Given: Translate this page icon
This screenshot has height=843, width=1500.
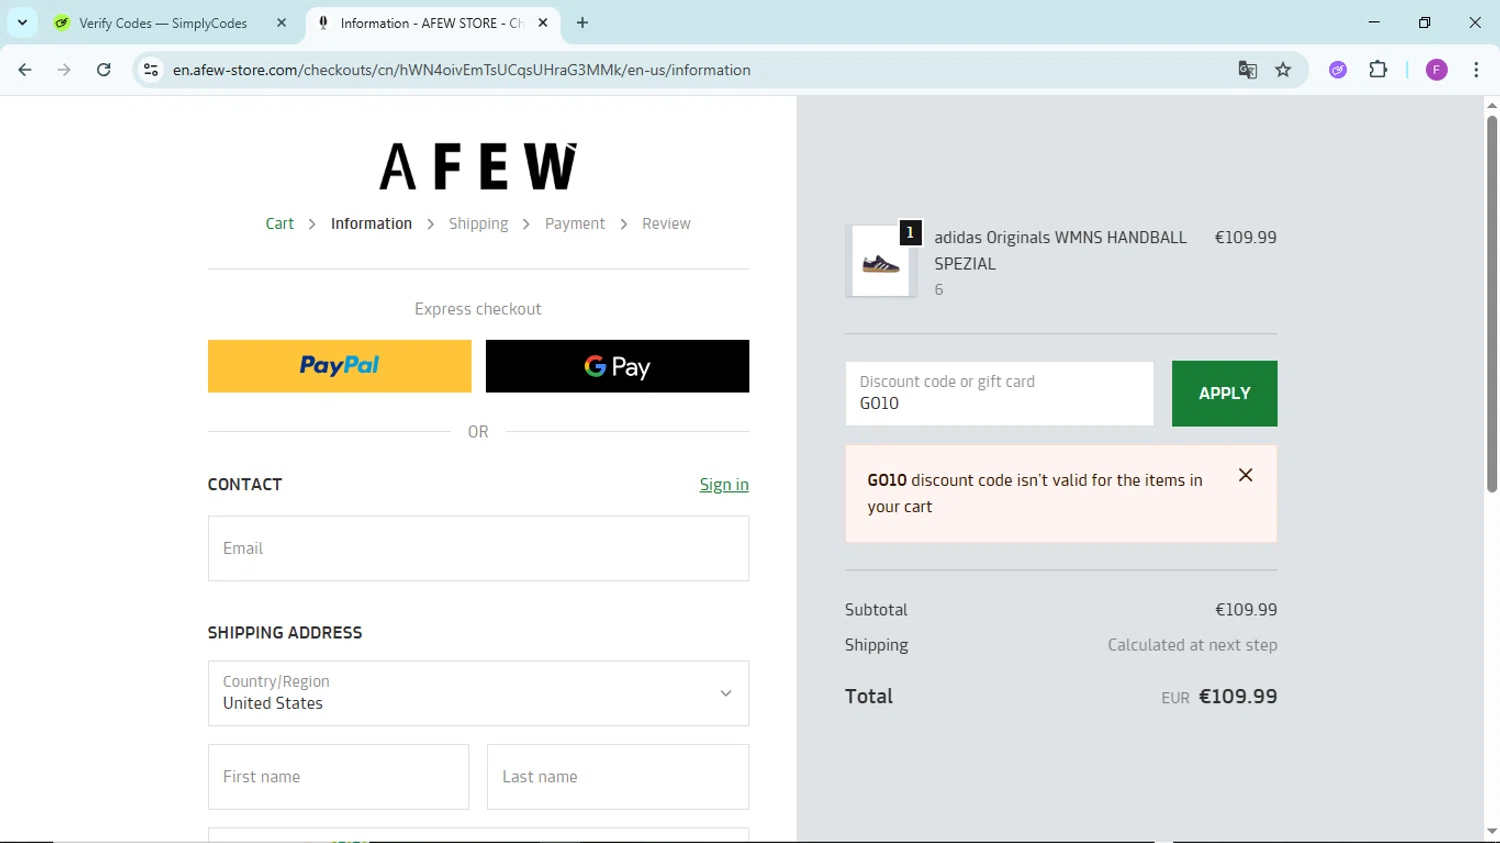Looking at the screenshot, I should (1247, 70).
